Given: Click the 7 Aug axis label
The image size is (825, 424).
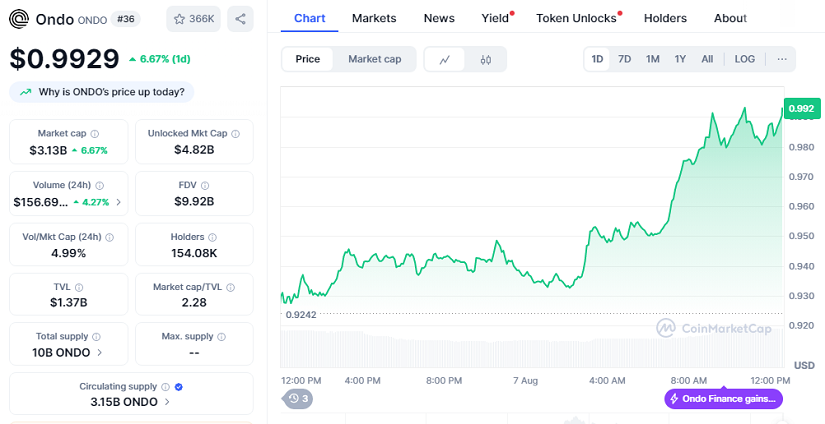Looking at the screenshot, I should click(526, 380).
